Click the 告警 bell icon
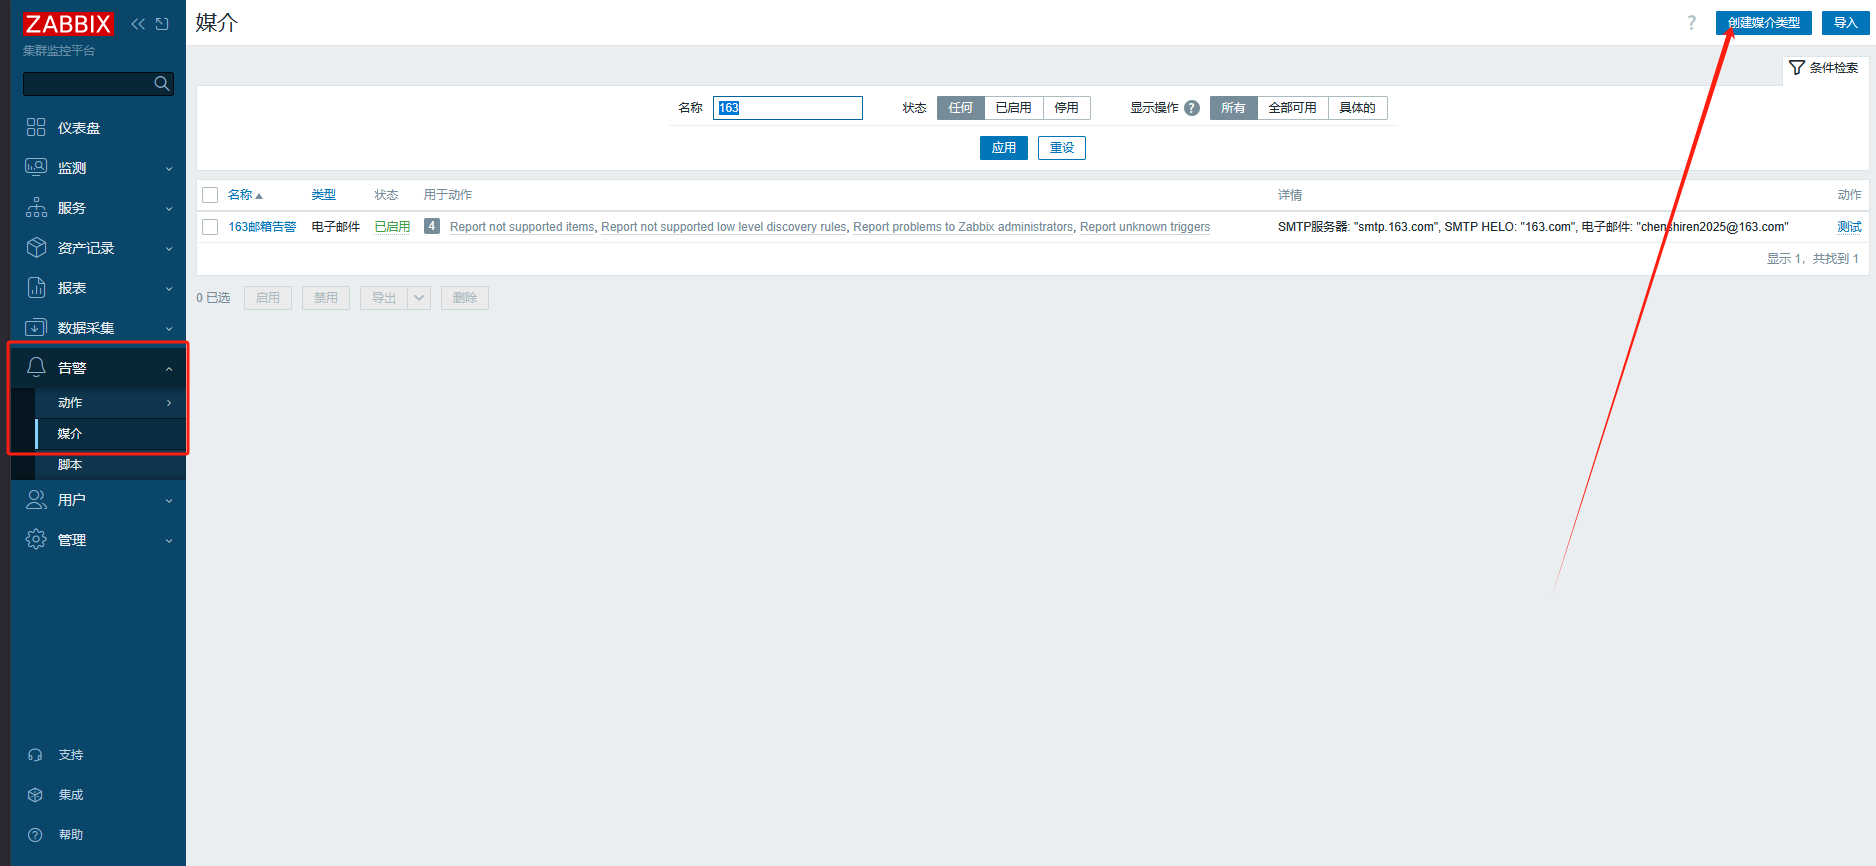The width and height of the screenshot is (1876, 866). [36, 367]
